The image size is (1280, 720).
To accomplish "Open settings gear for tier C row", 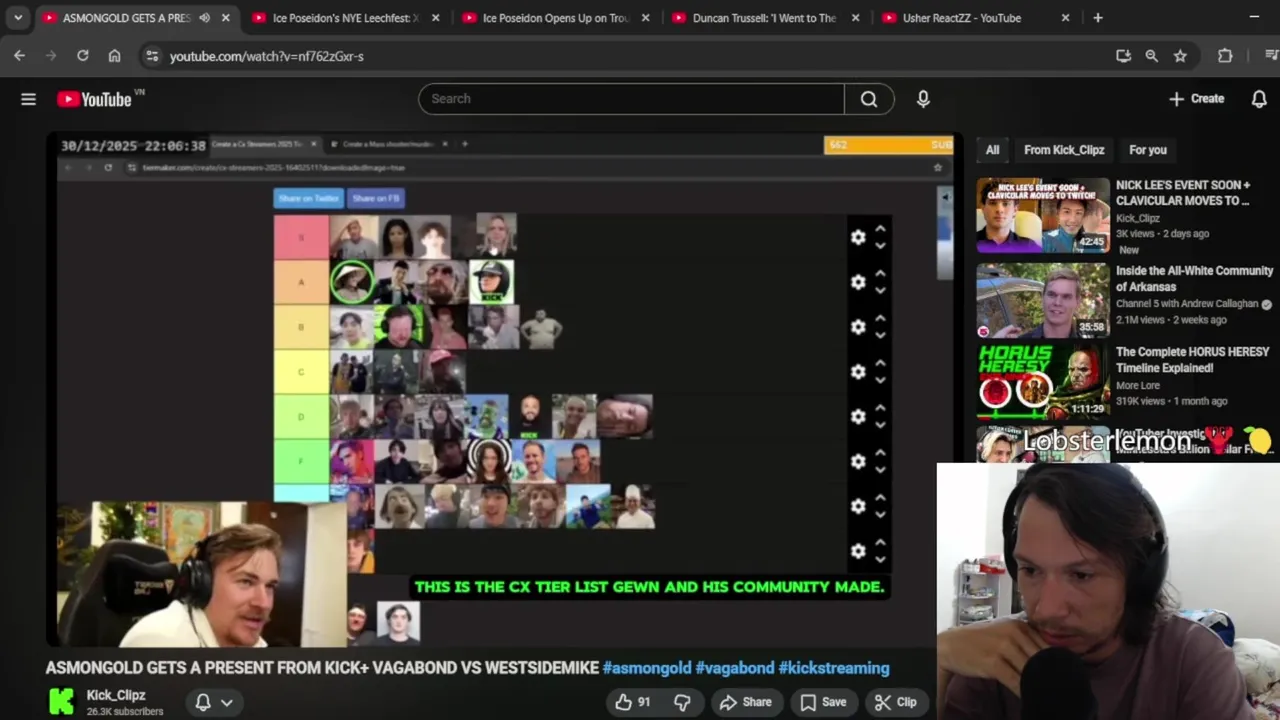I will [858, 372].
